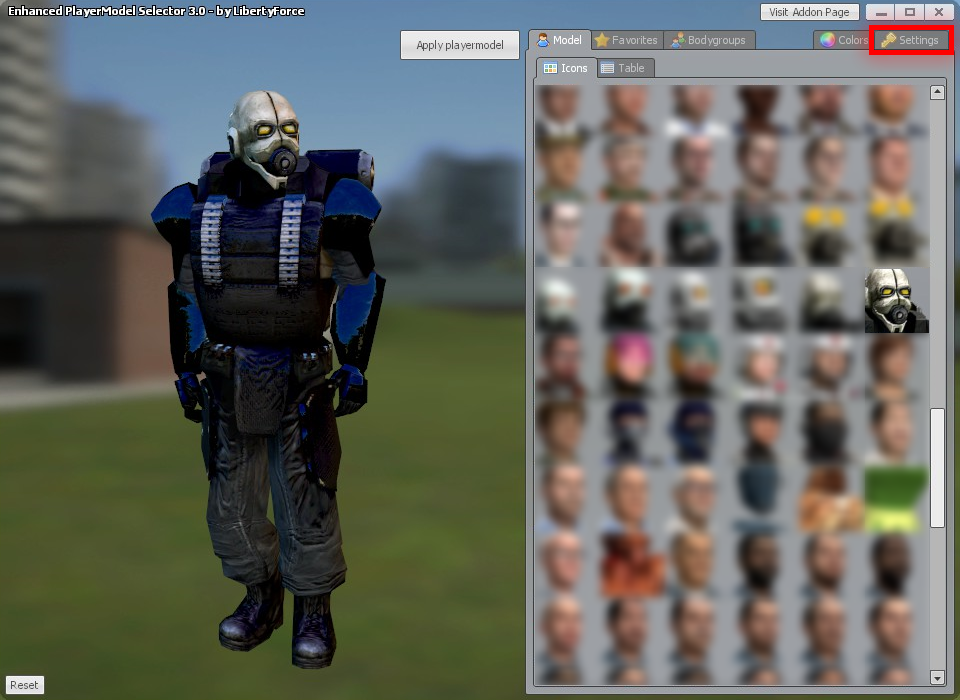Switch model list to Icons view
This screenshot has width=960, height=700.
pyautogui.click(x=566, y=68)
